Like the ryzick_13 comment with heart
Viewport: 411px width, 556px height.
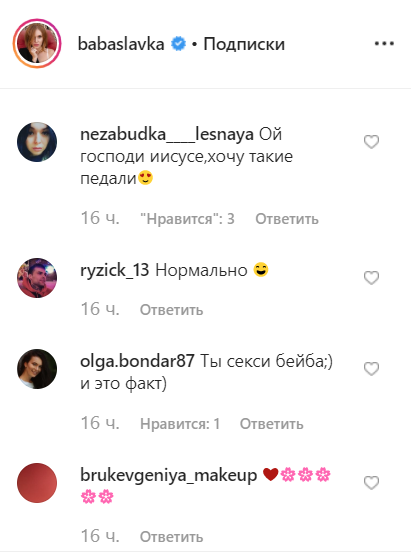[371, 278]
